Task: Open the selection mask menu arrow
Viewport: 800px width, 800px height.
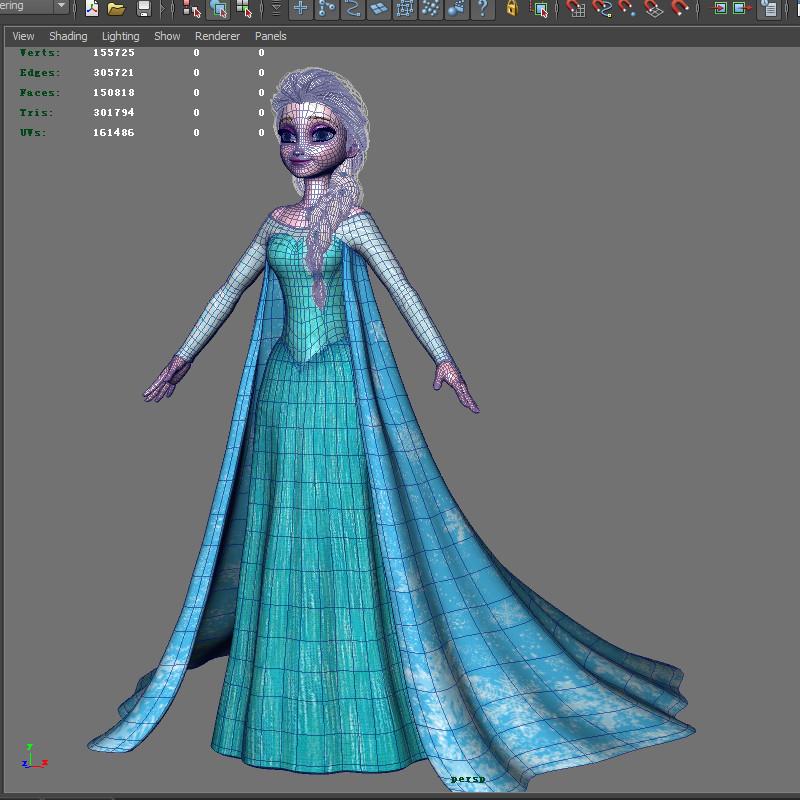Action: pos(277,9)
